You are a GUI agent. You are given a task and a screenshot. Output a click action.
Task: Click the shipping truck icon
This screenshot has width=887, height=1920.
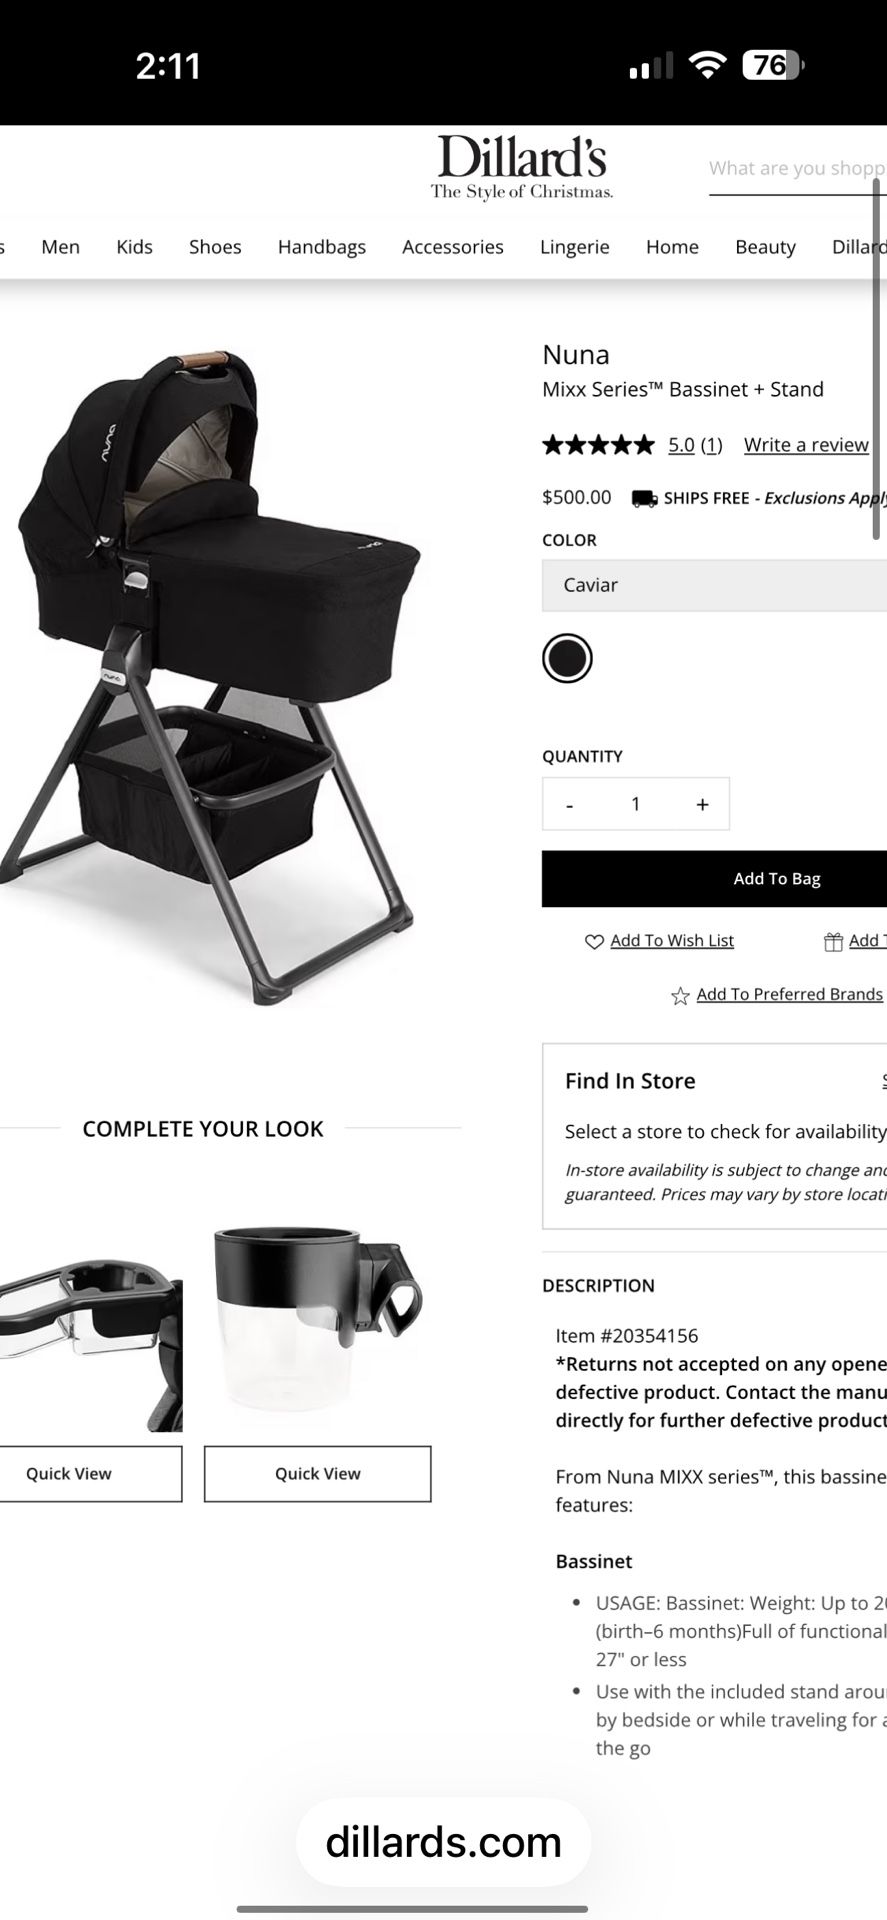pyautogui.click(x=644, y=498)
